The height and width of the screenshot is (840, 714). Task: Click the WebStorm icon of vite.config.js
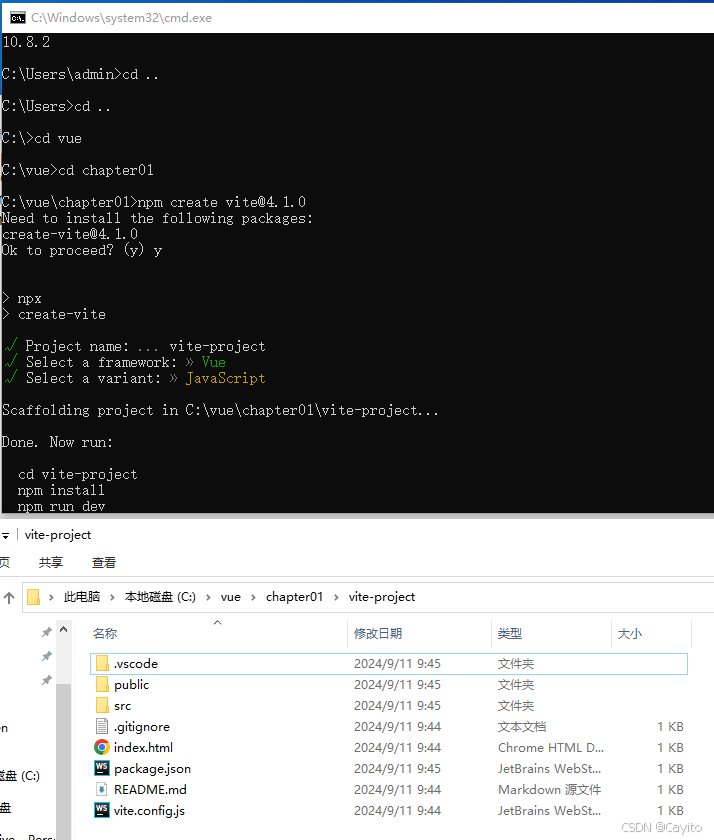102,811
